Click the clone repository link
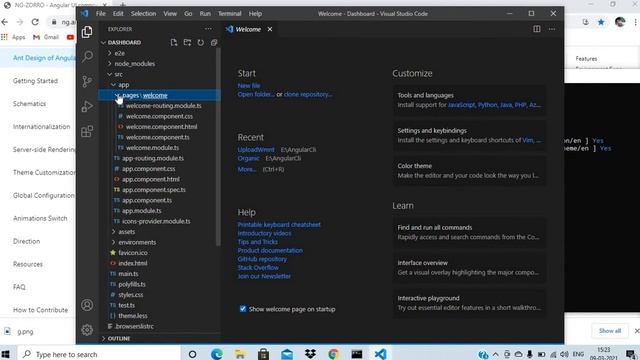 click(308, 94)
